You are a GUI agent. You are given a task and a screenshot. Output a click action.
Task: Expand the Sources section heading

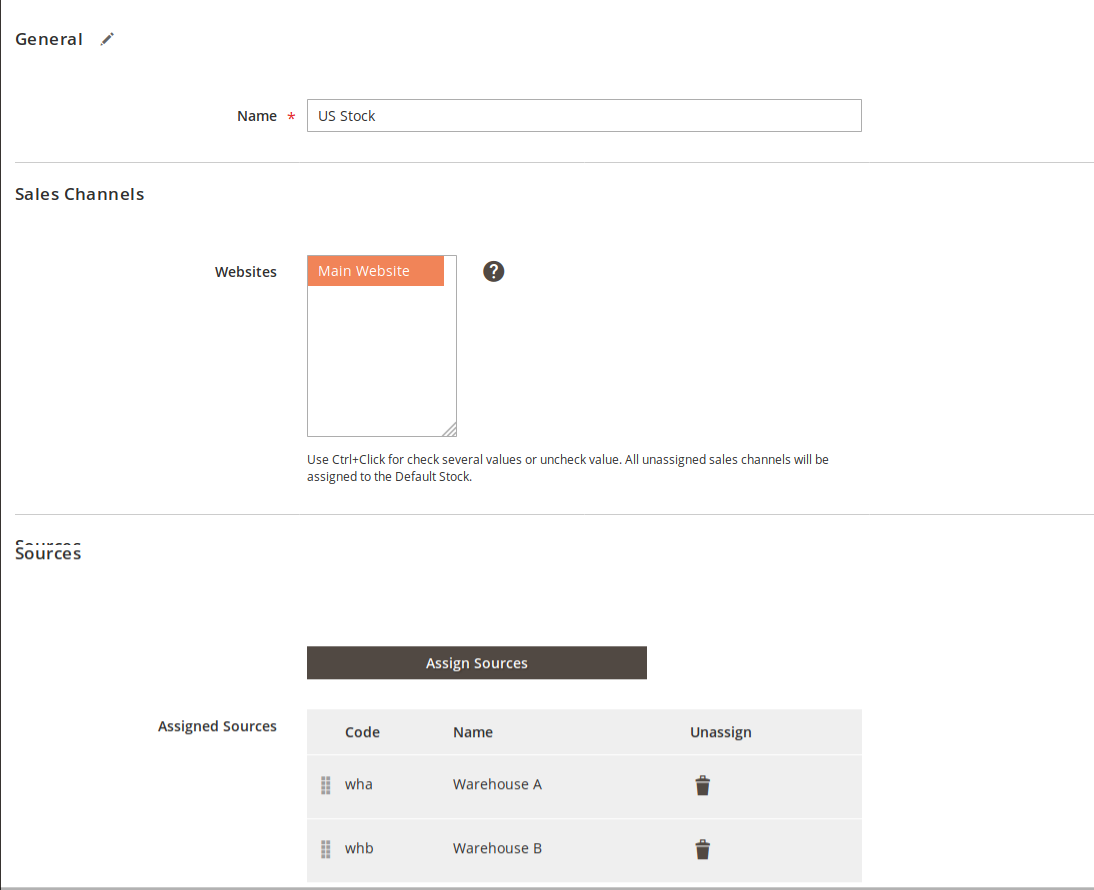click(x=48, y=553)
